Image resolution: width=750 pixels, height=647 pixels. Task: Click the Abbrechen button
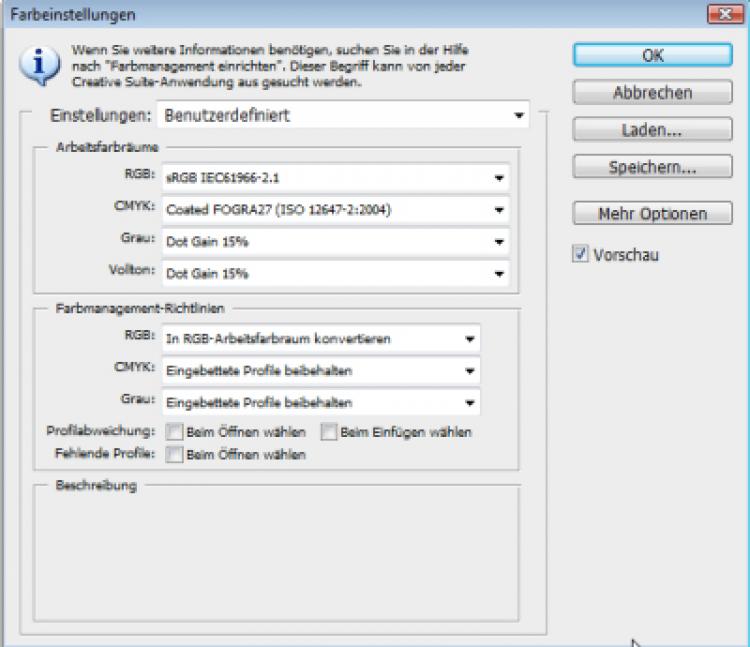652,92
